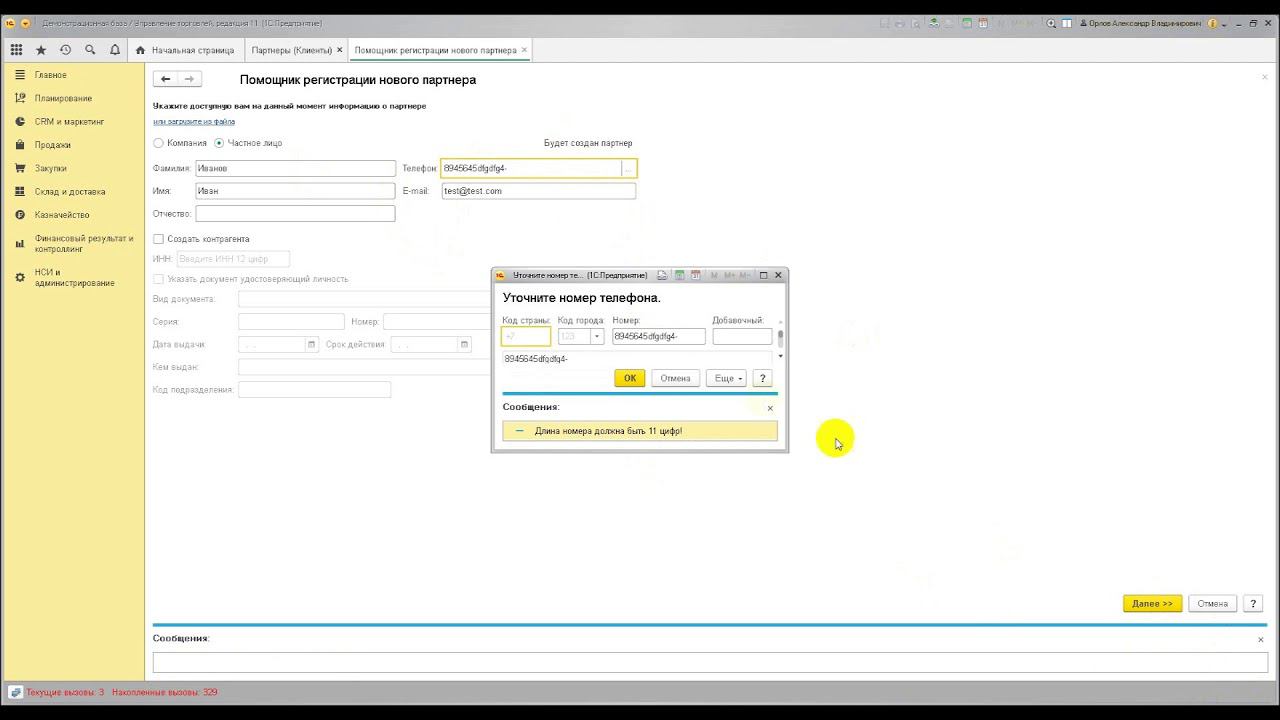Open Финансовый результат и контроллинг section
1280x720 pixels.
84,243
